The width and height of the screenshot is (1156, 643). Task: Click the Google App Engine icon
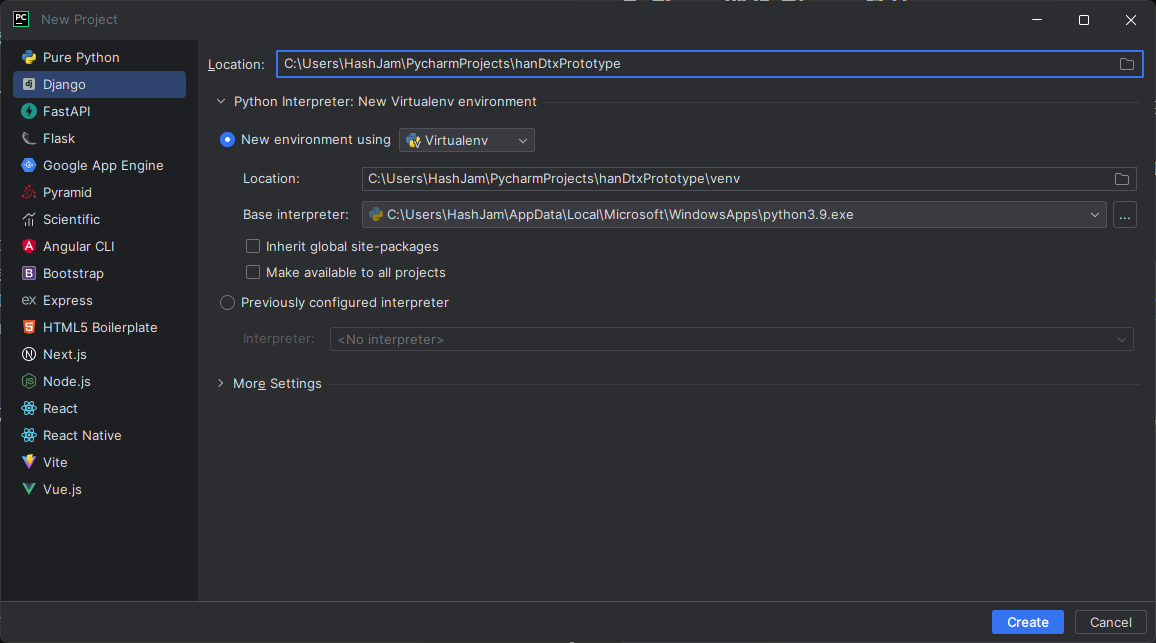[29, 165]
